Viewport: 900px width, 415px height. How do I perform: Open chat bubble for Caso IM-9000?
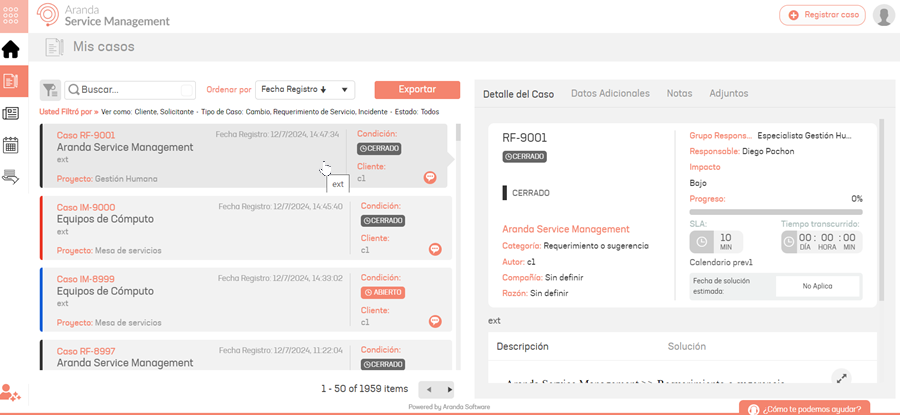coord(435,249)
